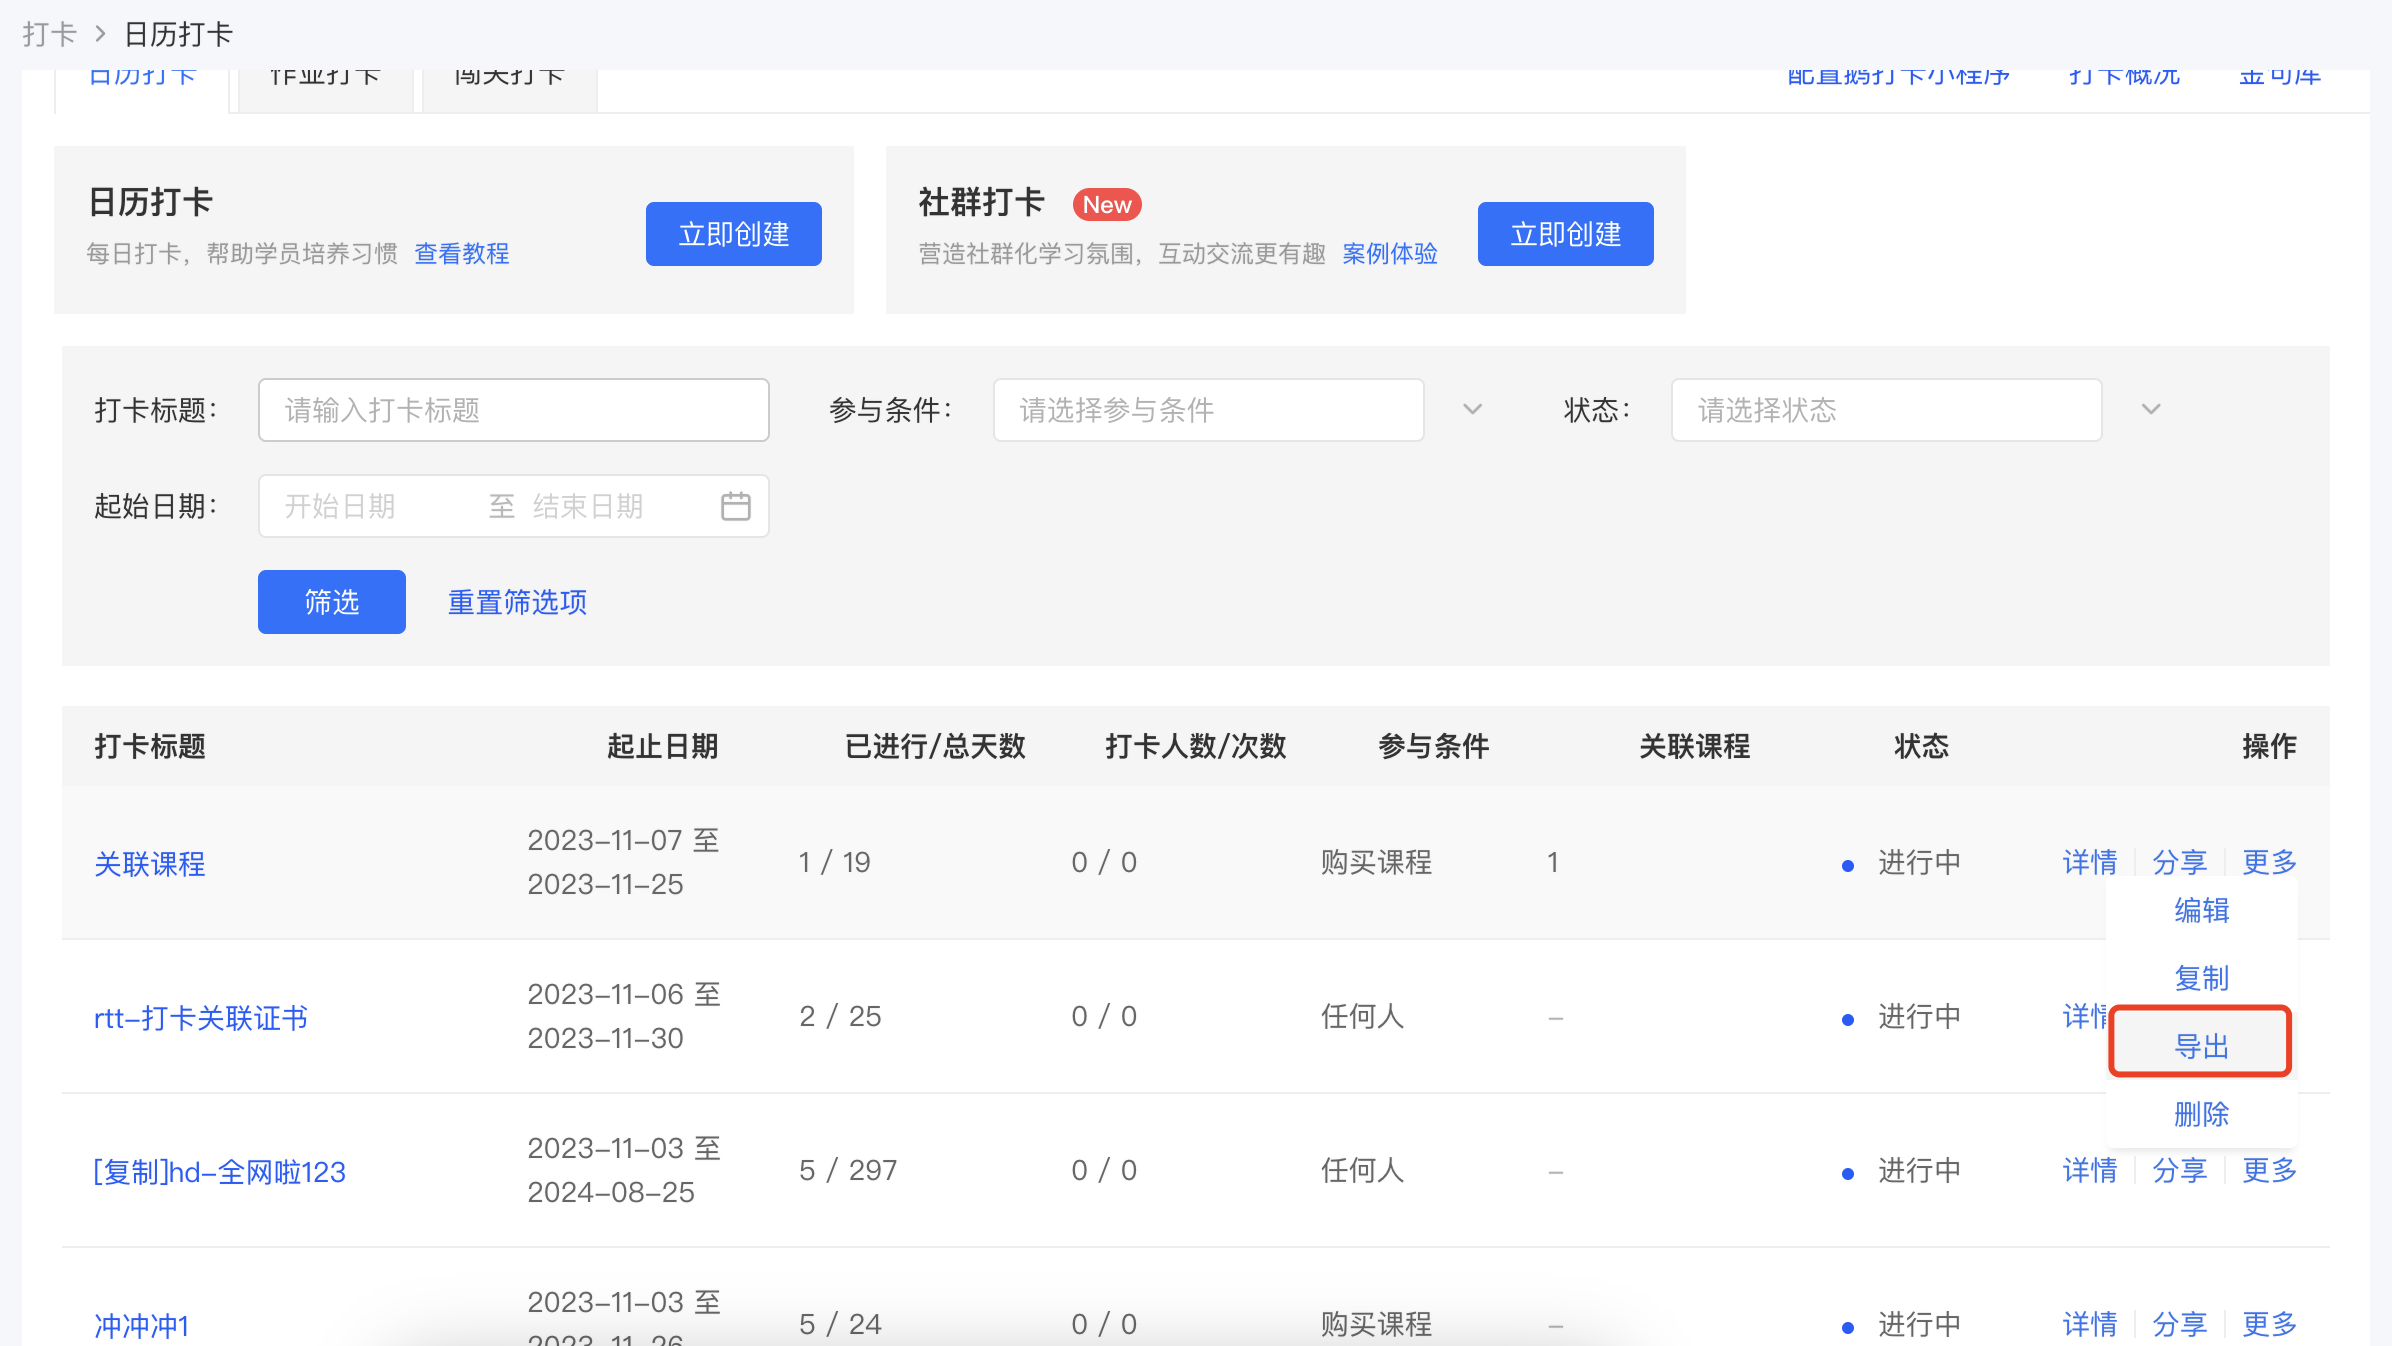Click 分享 for [复制]hd-全网啦123 row
Screen dimensions: 2392x1346
pos(2179,1170)
